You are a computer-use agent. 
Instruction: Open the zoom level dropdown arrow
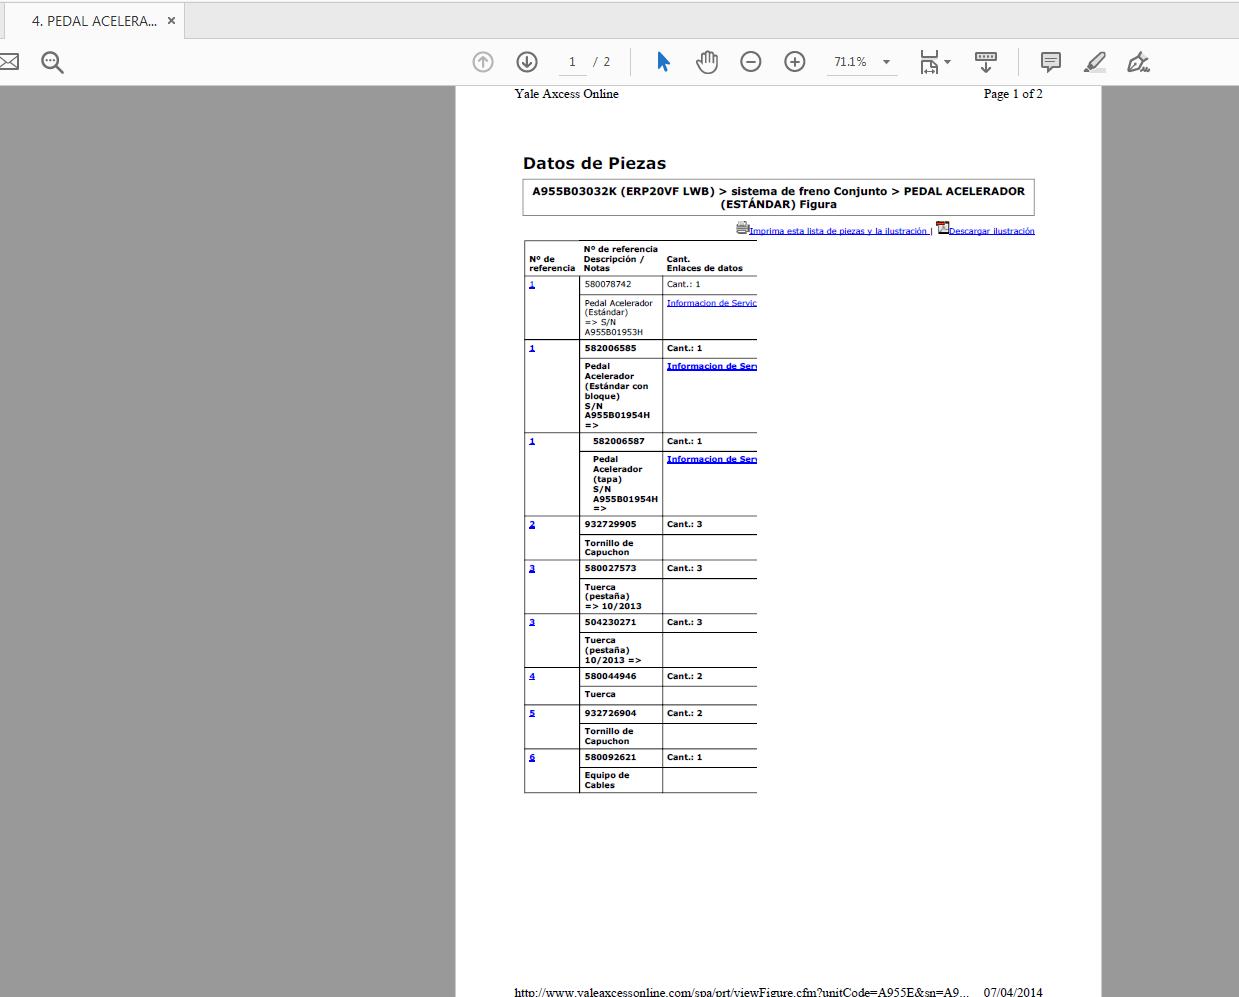886,62
